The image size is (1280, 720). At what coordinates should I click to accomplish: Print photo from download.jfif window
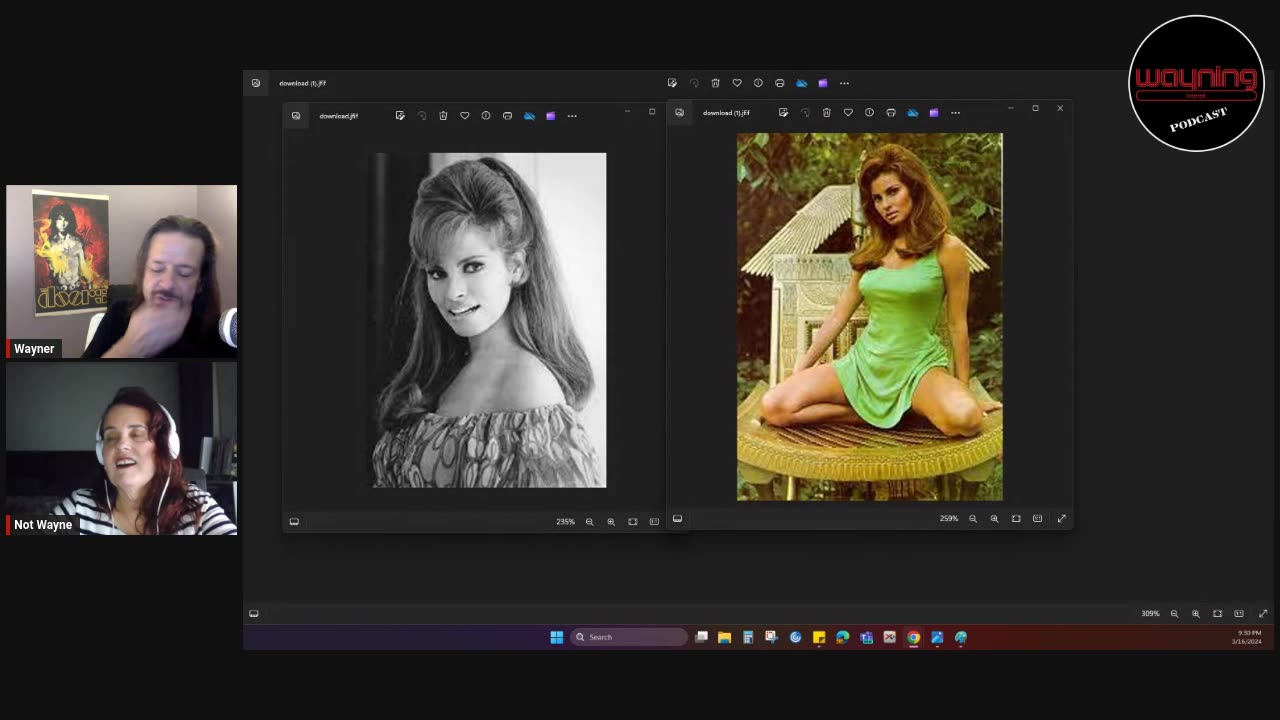[x=507, y=116]
